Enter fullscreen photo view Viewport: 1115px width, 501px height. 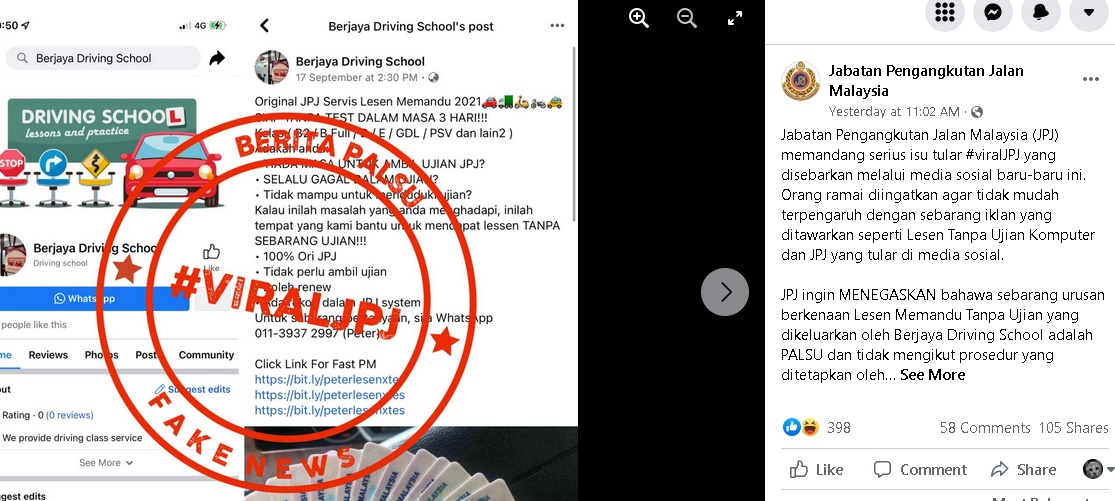pos(735,18)
